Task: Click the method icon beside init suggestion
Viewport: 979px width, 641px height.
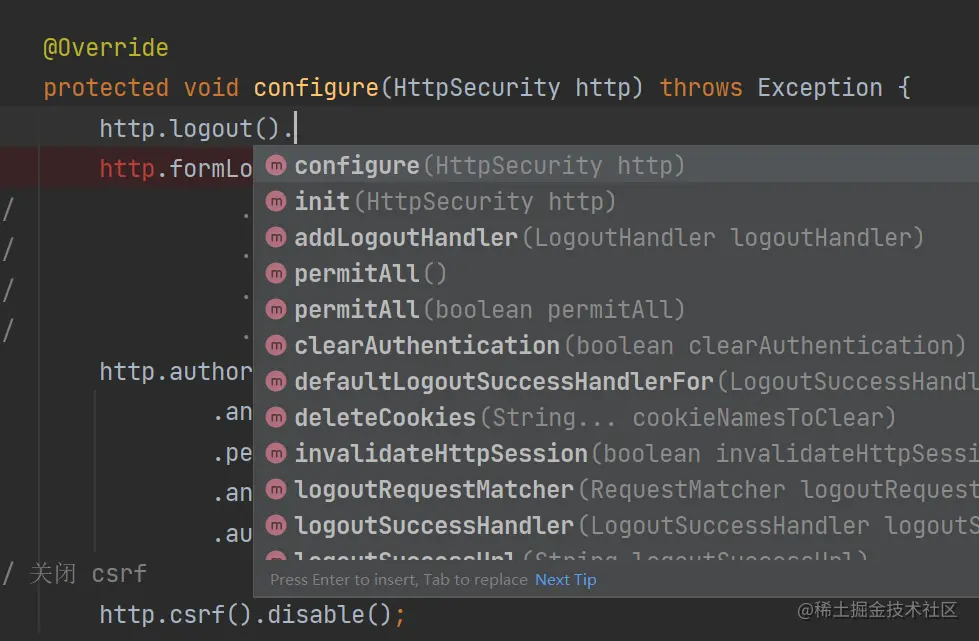Action: (275, 202)
